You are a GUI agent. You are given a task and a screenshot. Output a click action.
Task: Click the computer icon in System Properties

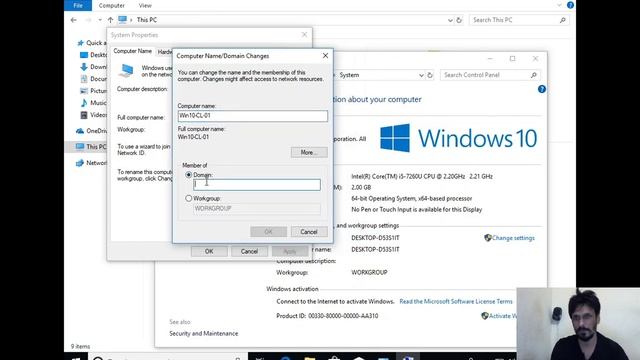(x=126, y=71)
